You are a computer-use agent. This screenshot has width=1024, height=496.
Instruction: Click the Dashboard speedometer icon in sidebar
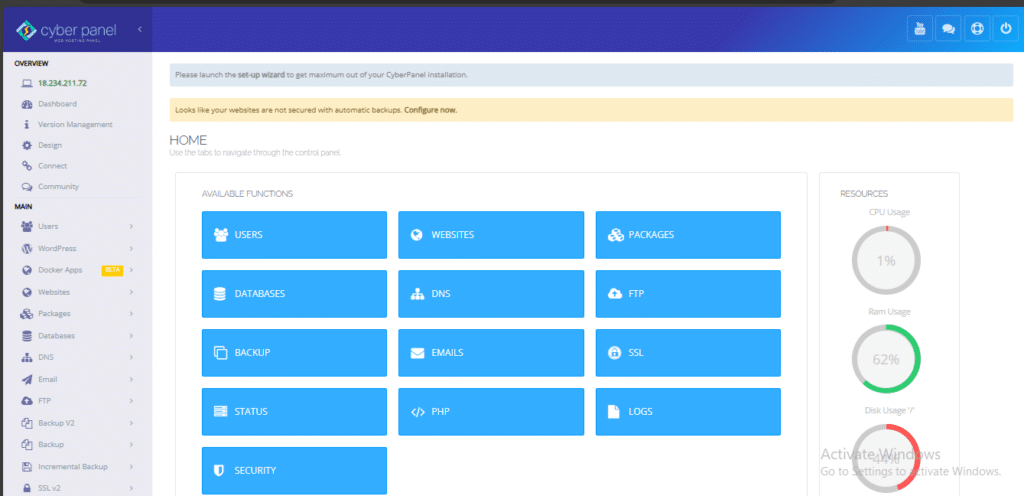coord(27,104)
